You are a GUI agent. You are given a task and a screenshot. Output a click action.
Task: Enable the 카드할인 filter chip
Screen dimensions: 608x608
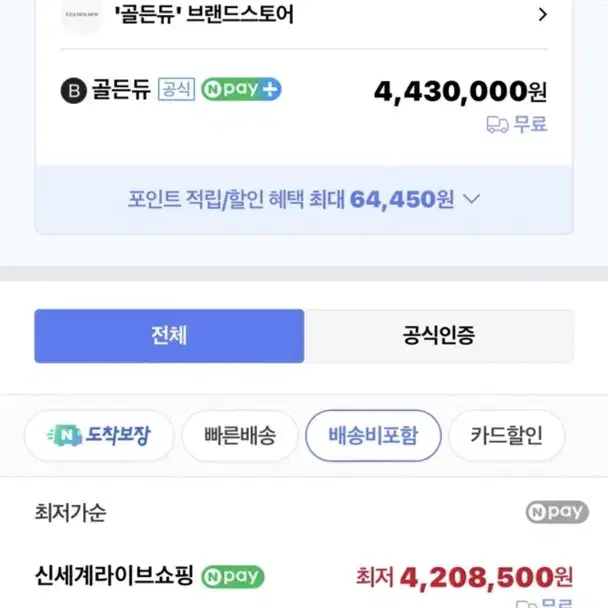(506, 435)
